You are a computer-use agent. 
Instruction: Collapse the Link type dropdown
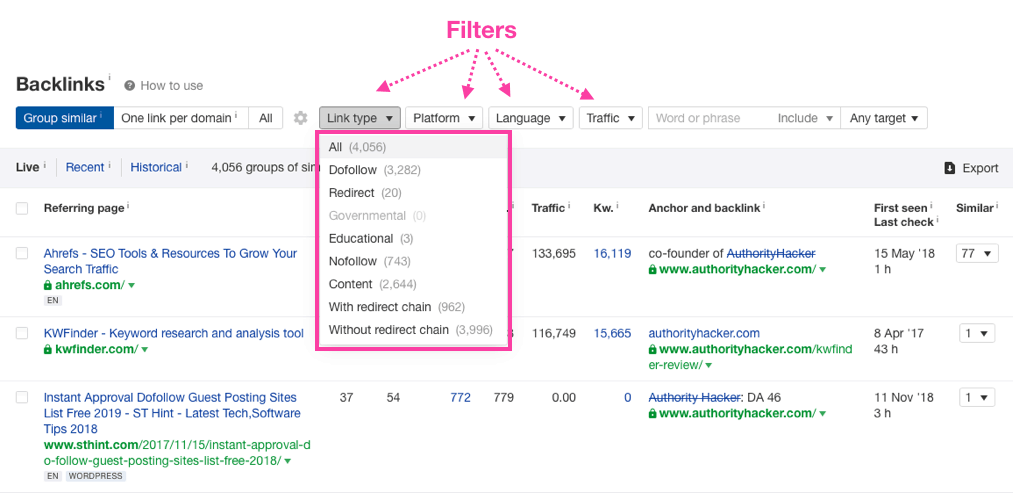pyautogui.click(x=360, y=118)
